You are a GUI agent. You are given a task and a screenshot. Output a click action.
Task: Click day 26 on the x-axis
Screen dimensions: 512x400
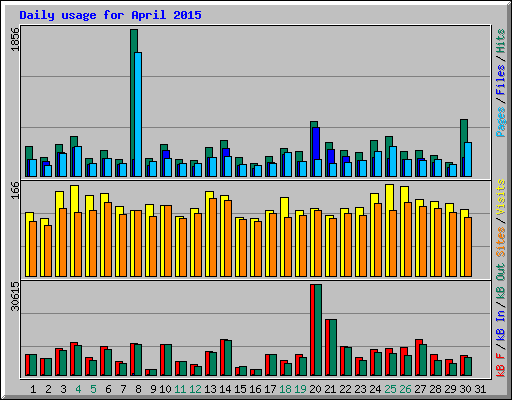(405, 389)
